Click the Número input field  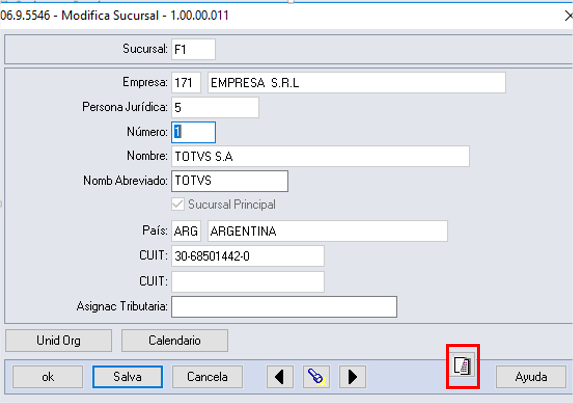pos(193,132)
